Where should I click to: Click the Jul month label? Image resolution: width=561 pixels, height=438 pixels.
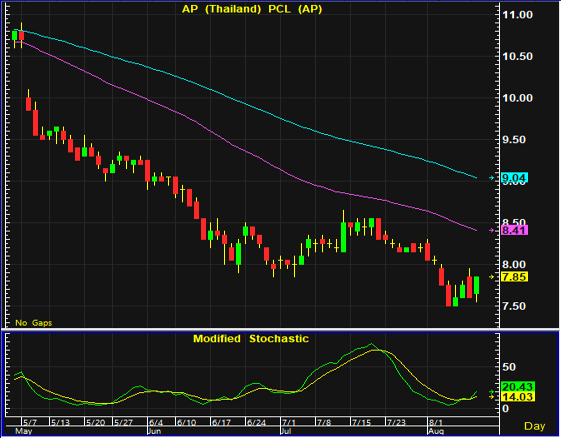tap(285, 431)
